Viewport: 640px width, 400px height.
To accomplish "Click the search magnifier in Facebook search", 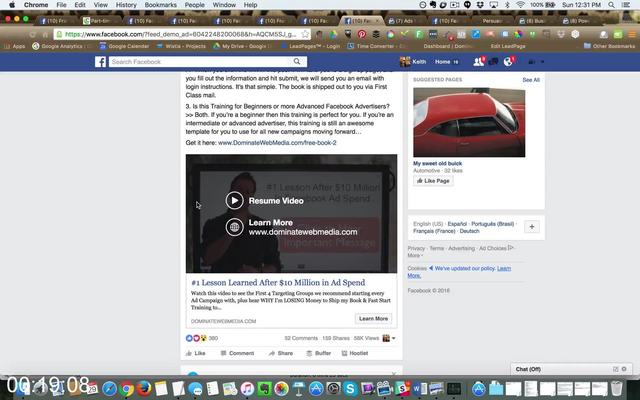I will tap(297, 61).
